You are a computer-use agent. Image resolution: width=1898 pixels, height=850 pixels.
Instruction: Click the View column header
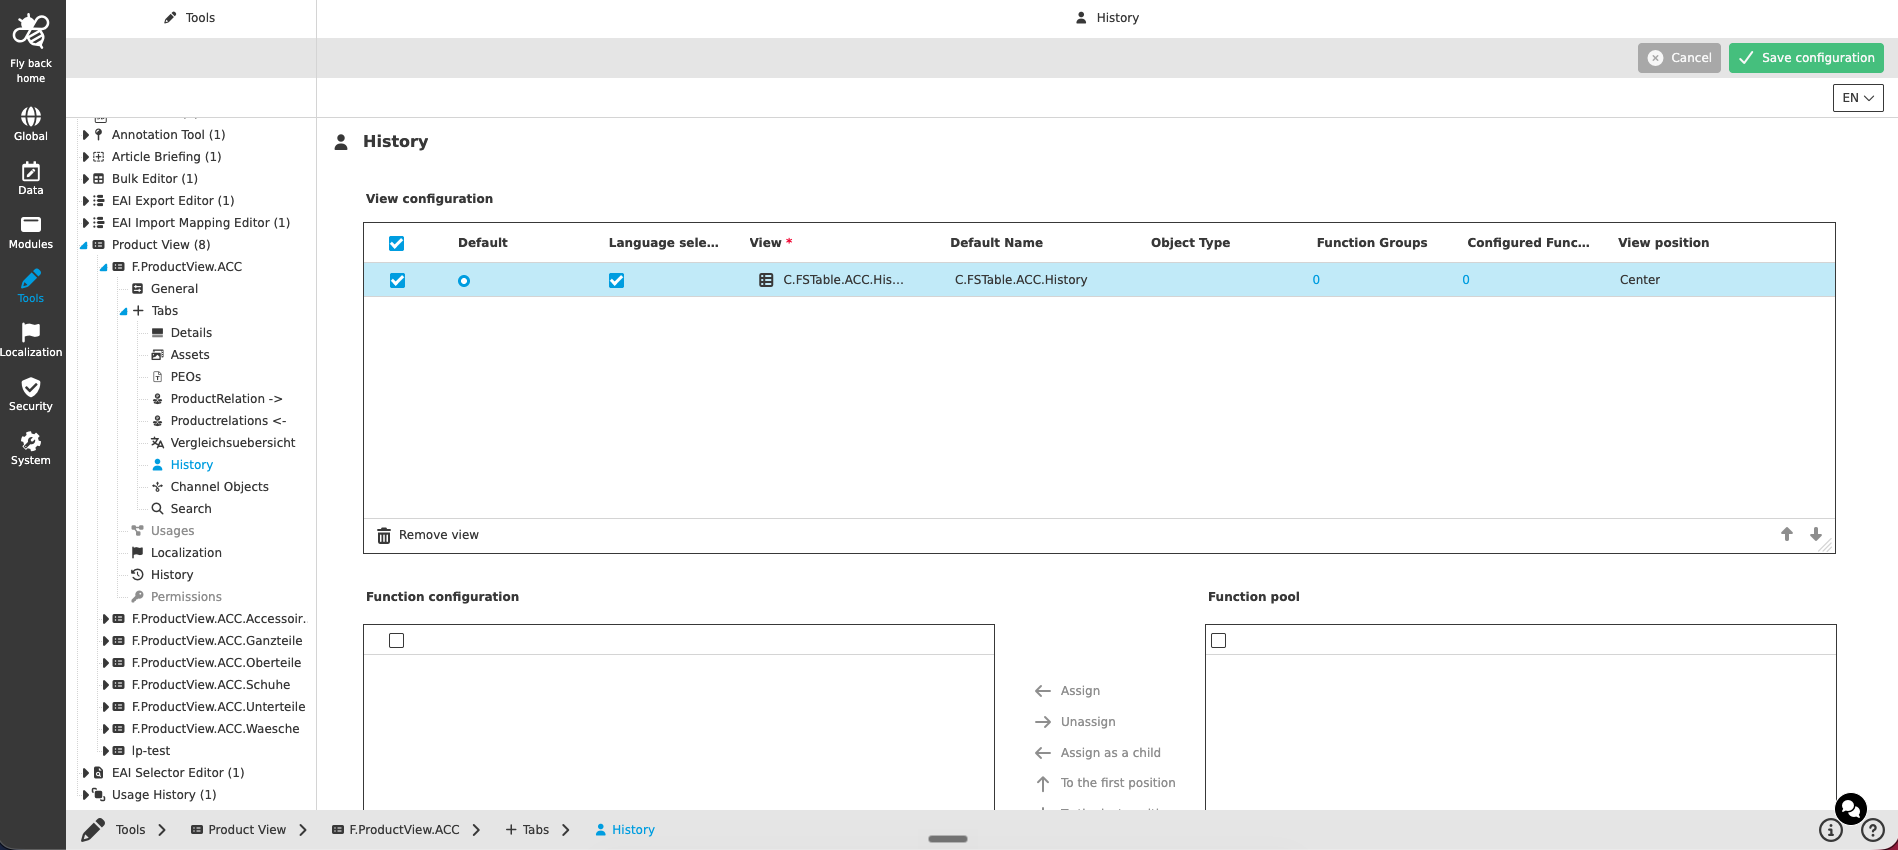pos(770,243)
